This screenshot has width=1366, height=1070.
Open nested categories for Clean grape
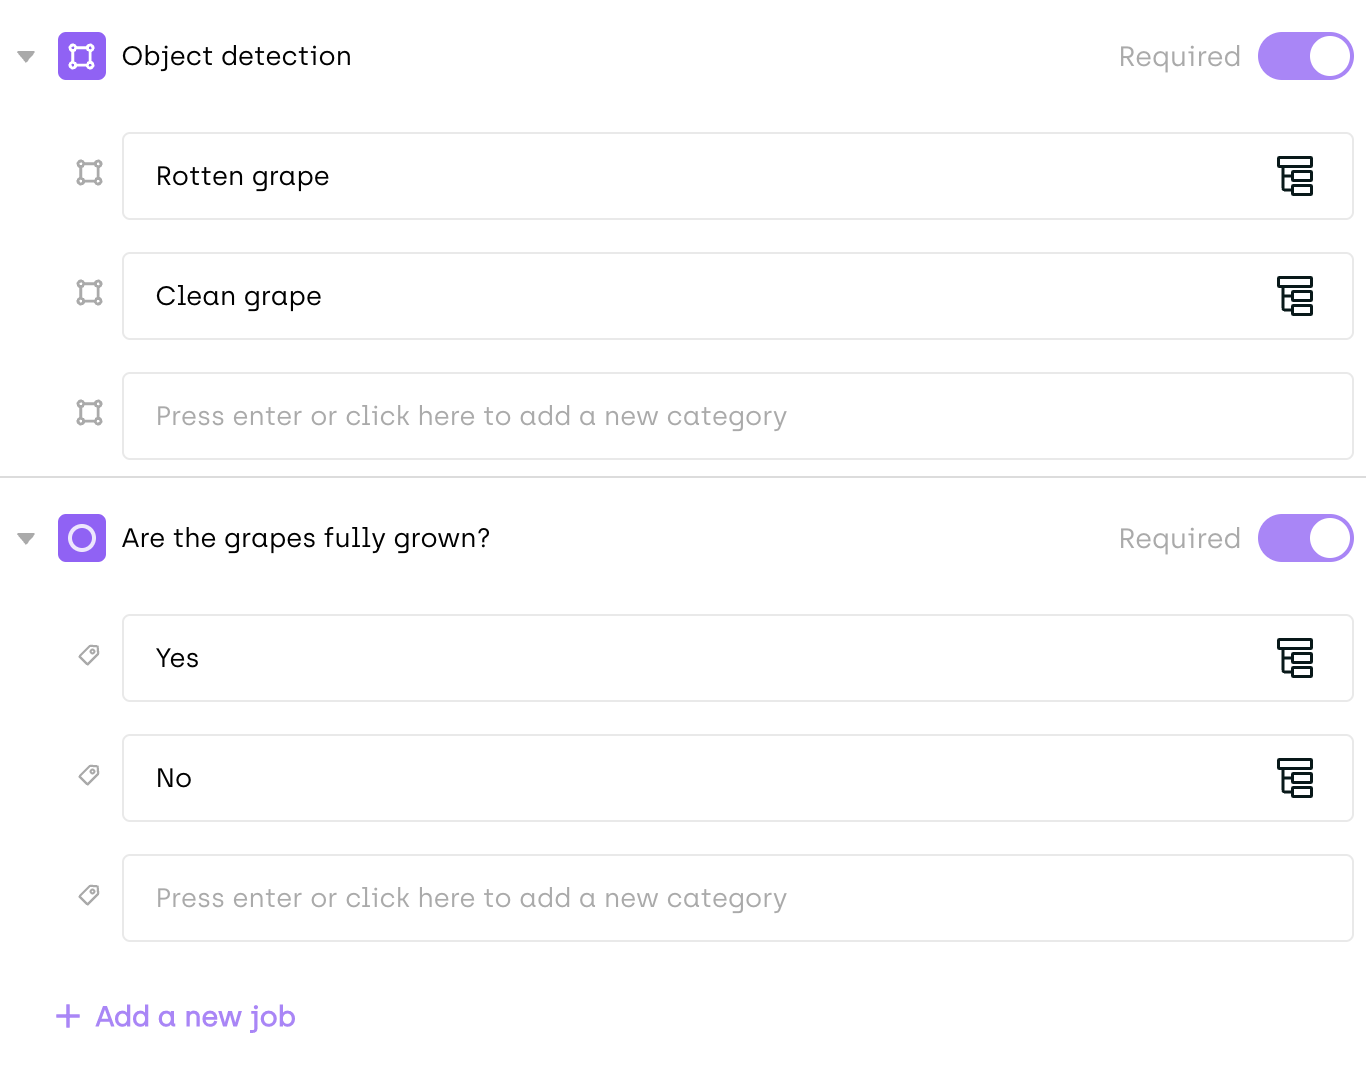click(1295, 296)
